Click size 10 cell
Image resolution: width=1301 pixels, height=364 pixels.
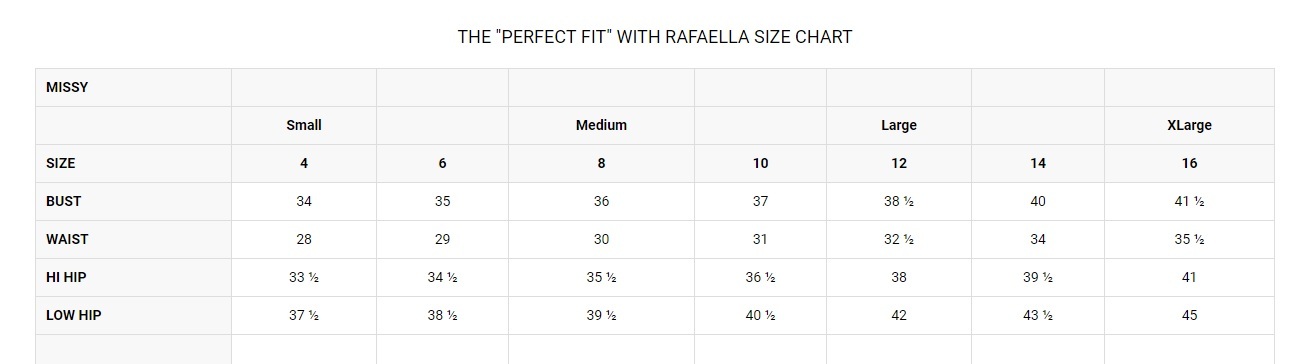[x=760, y=163]
